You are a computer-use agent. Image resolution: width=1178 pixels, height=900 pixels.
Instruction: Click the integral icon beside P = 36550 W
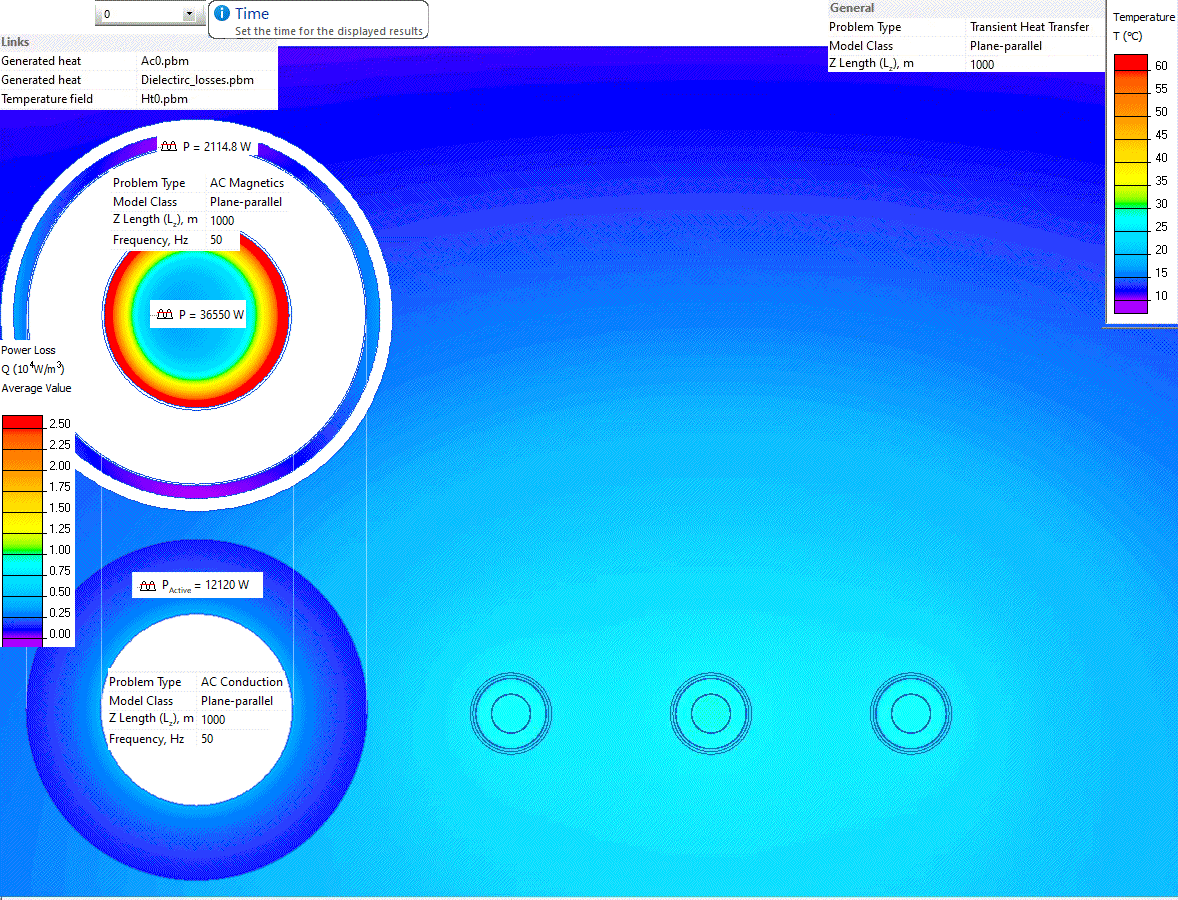165,315
